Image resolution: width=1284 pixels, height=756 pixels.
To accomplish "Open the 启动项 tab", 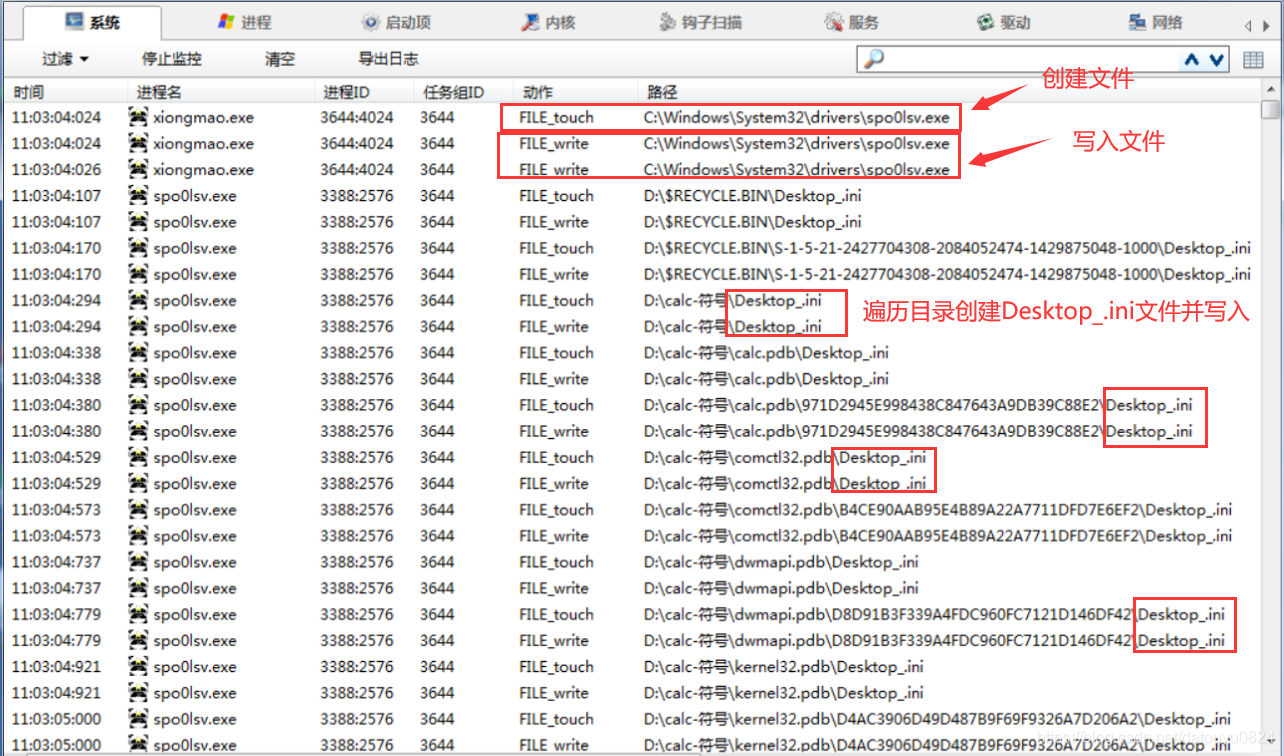I will coord(396,22).
